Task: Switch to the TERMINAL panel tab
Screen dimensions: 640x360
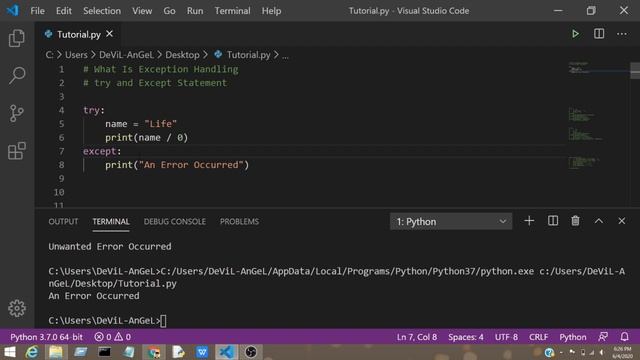Action: [111, 221]
